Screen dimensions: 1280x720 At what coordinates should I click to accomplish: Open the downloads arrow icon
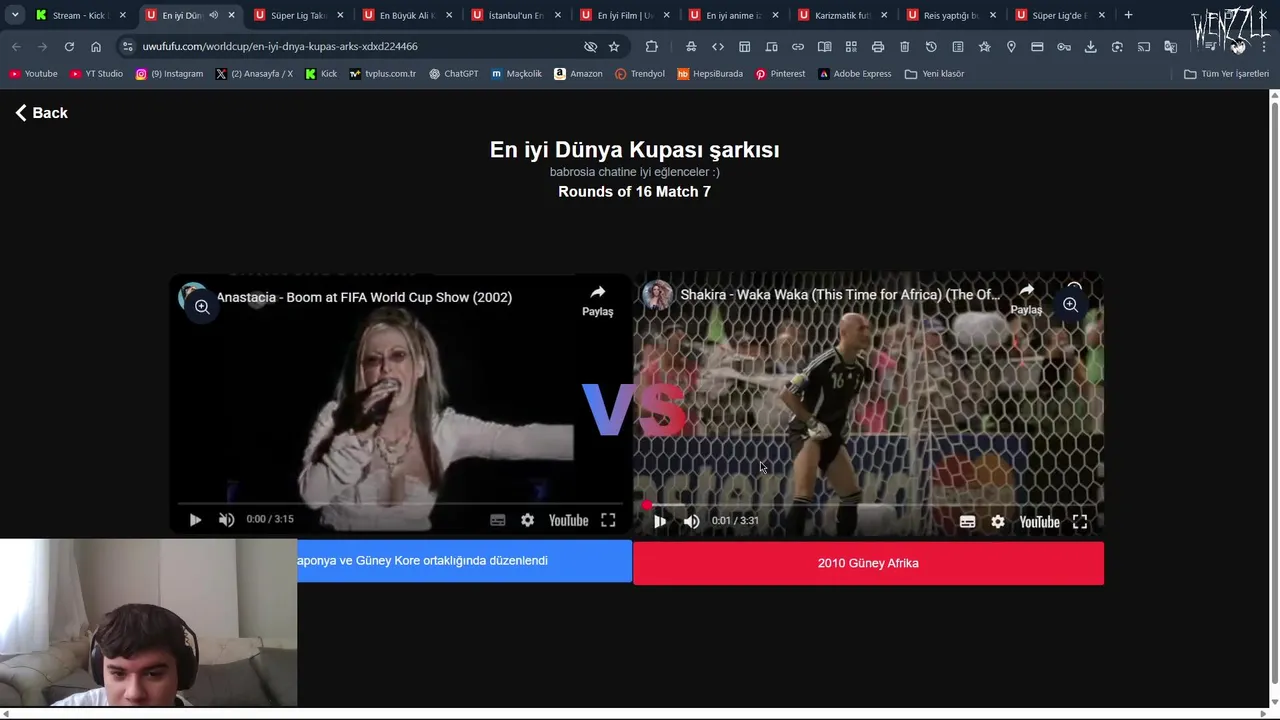pyautogui.click(x=1091, y=46)
